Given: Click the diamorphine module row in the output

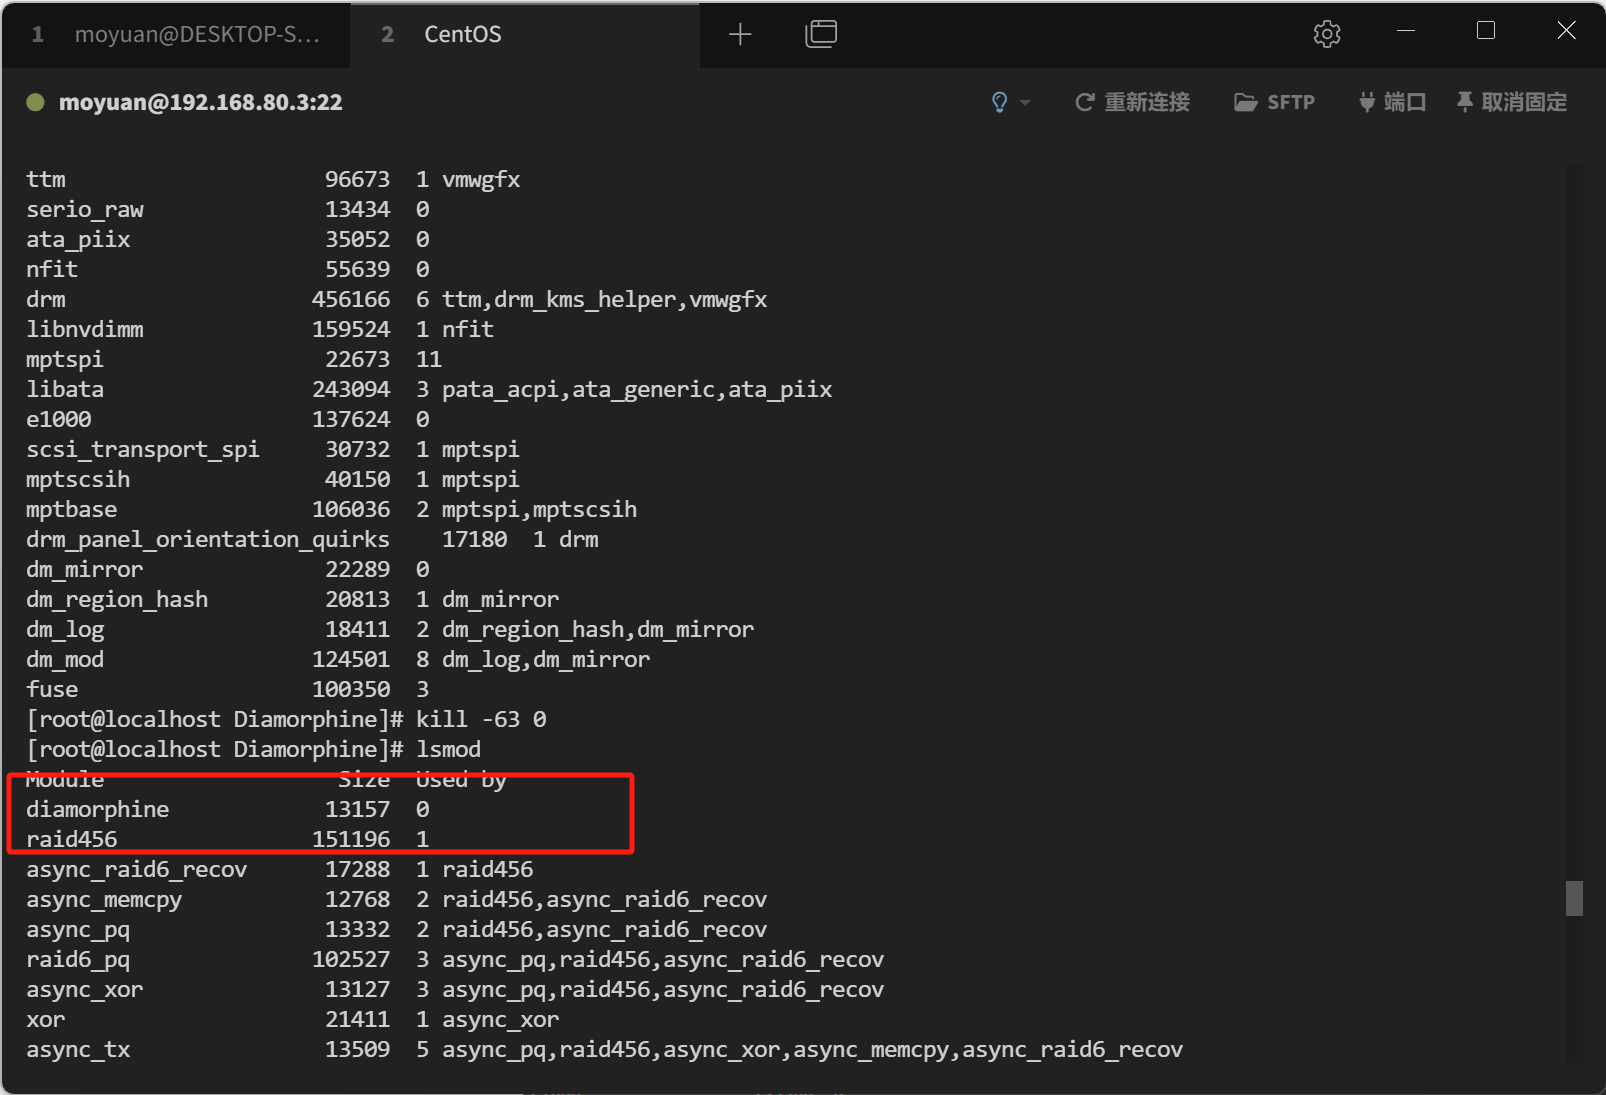Looking at the screenshot, I should (x=98, y=809).
